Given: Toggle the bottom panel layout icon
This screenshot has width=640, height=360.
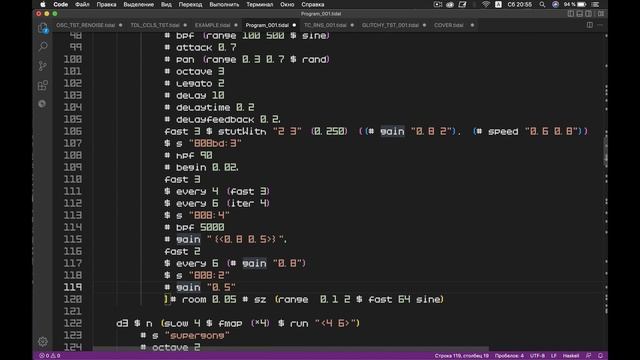Looking at the screenshot, I should 580,13.
